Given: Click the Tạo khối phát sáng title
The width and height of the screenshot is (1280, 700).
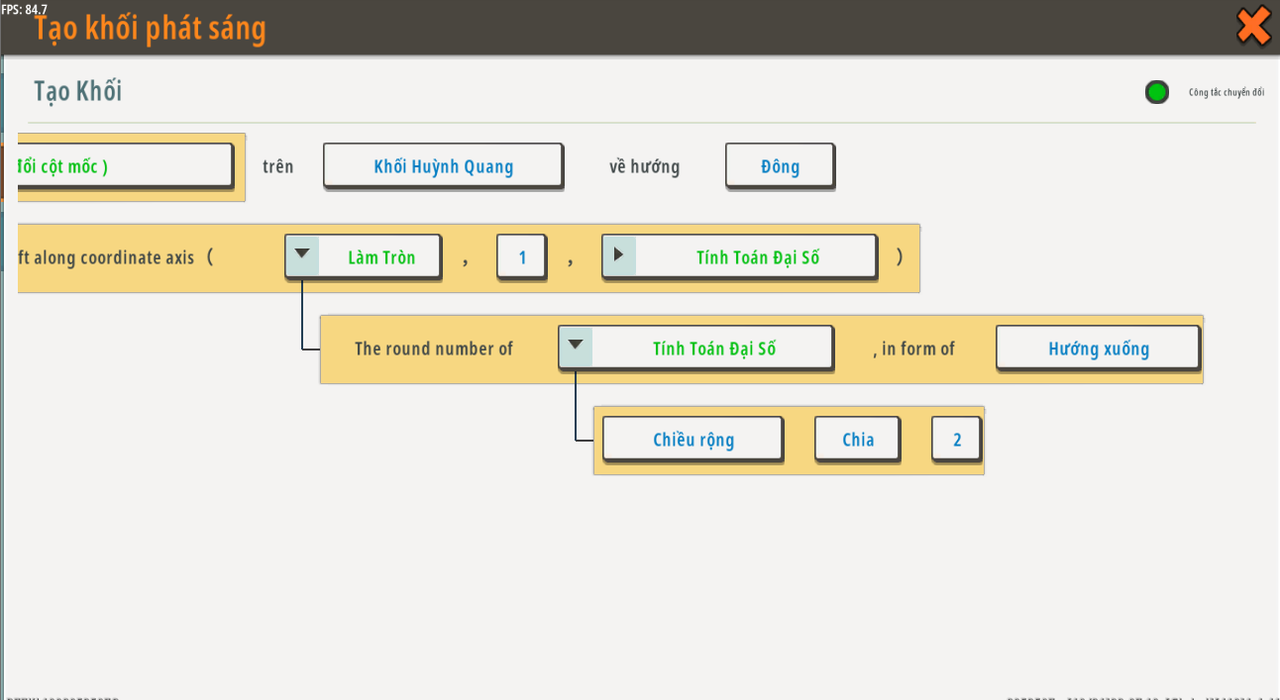Looking at the screenshot, I should pos(150,28).
